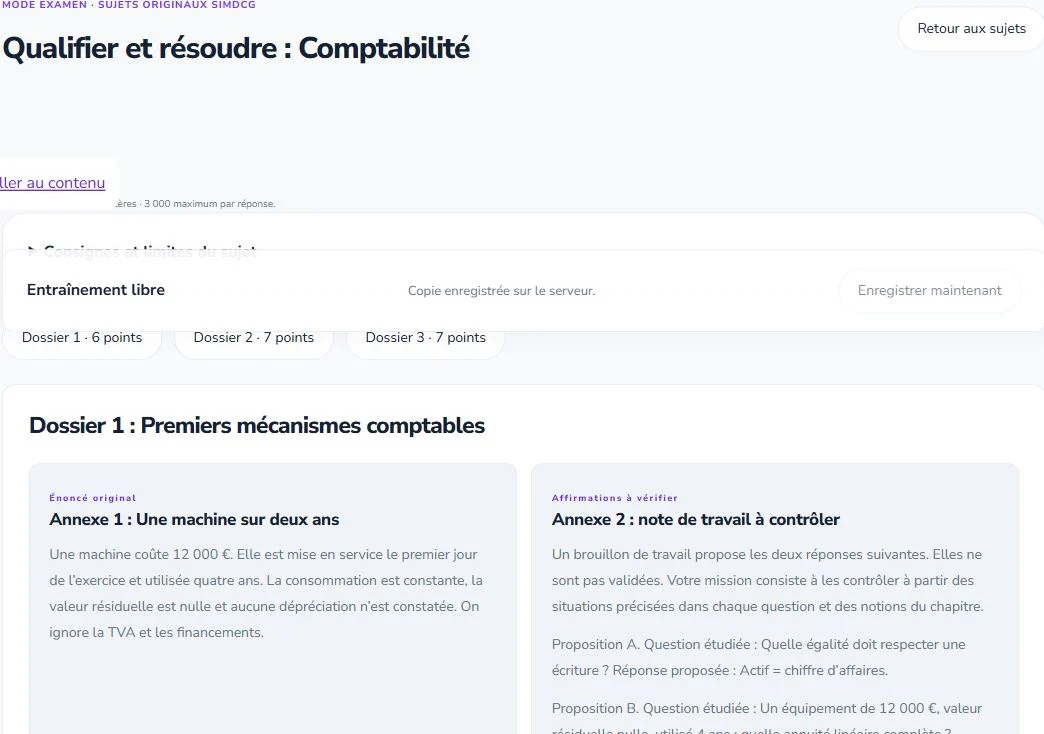This screenshot has width=1044, height=734.
Task: Click Enregistrer maintenant button
Action: pos(929,290)
